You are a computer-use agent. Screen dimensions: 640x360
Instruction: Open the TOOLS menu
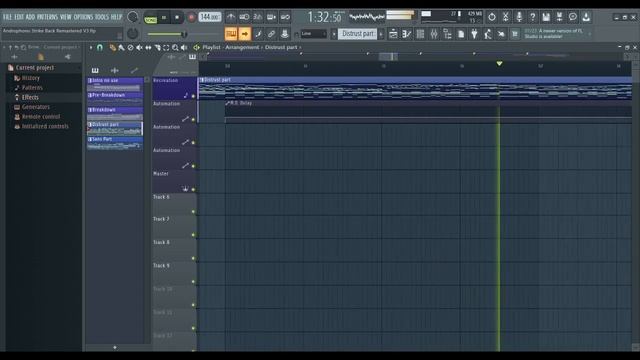(102, 17)
